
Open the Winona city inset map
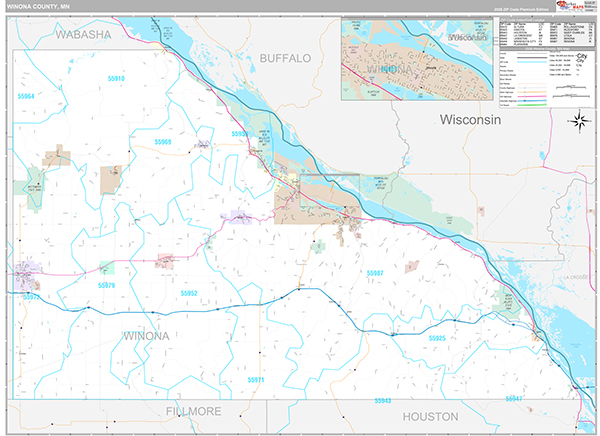click(417, 59)
